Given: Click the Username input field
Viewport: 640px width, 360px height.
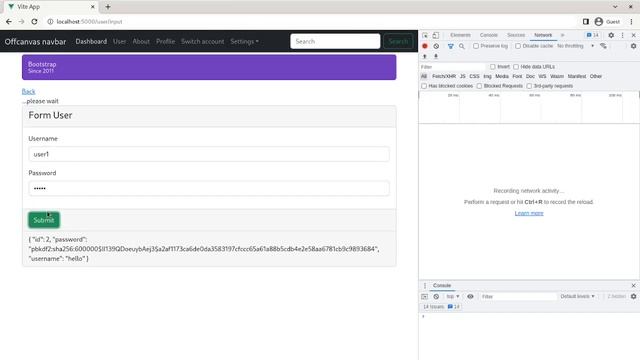Looking at the screenshot, I should pyautogui.click(x=209, y=154).
